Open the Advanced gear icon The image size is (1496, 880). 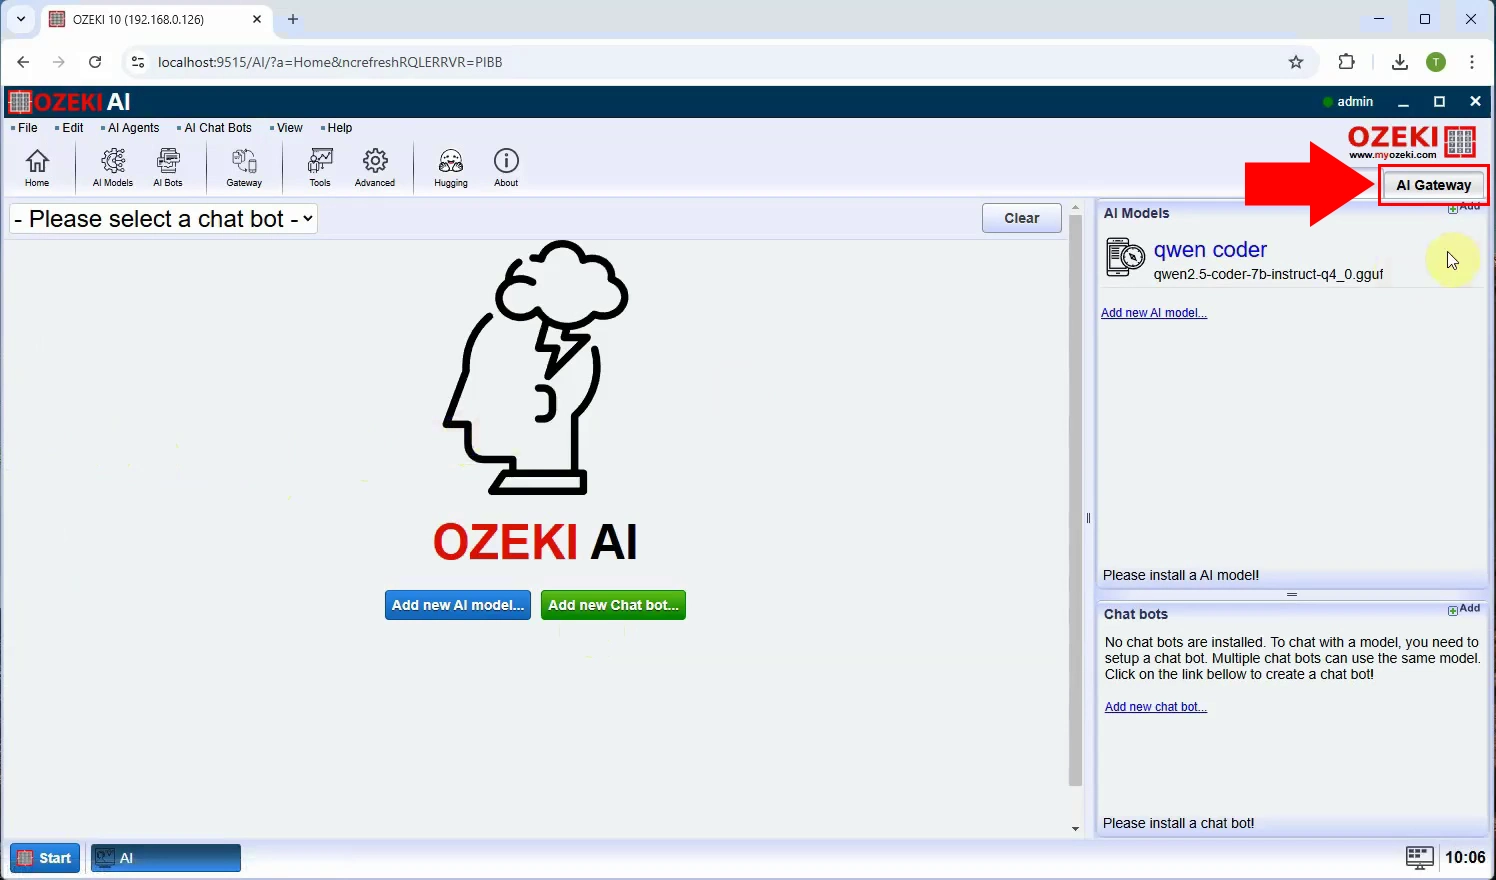coord(375,167)
